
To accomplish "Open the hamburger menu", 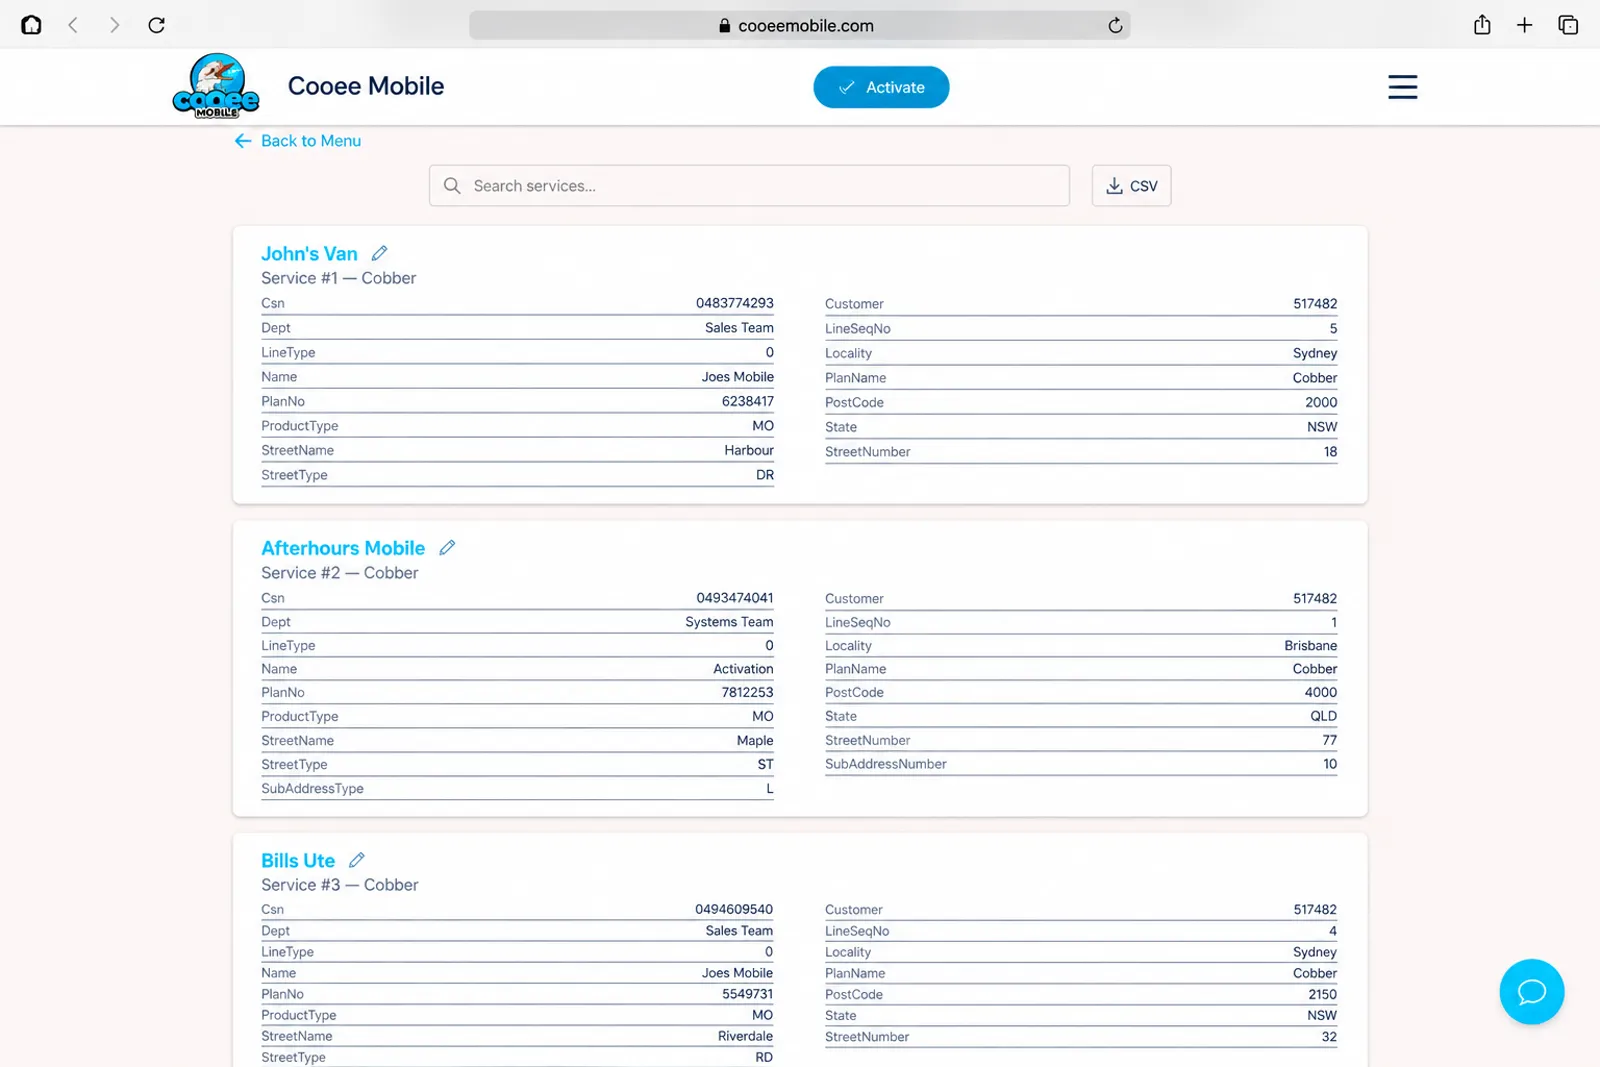I will pyautogui.click(x=1402, y=87).
